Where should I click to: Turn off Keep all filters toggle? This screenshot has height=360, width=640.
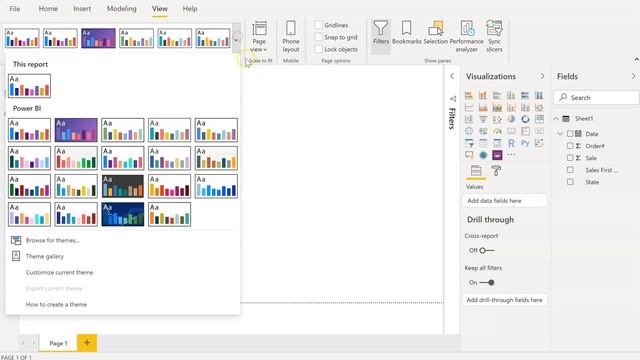click(x=487, y=282)
